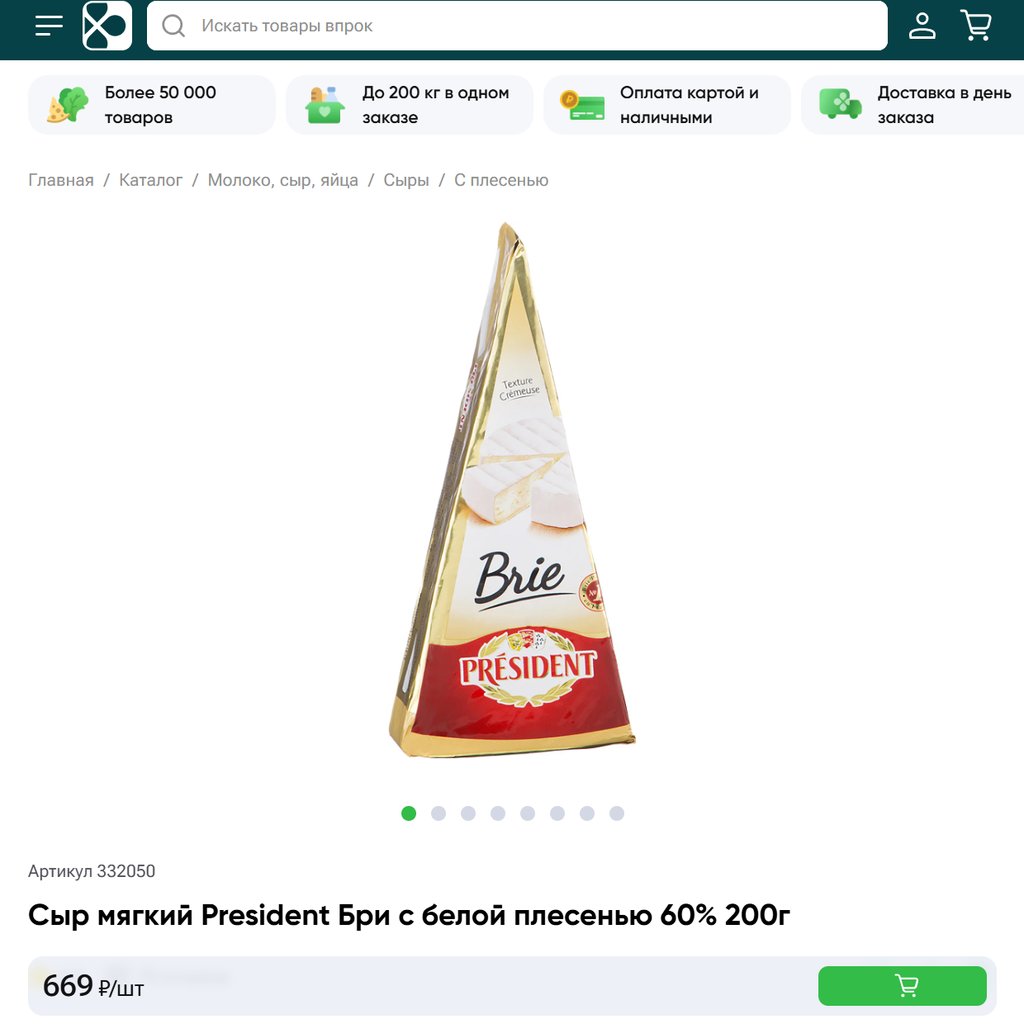Viewport: 1024px width, 1024px height.
Task: Go to 'Главная' breadcrumb
Action: pyautogui.click(x=61, y=180)
